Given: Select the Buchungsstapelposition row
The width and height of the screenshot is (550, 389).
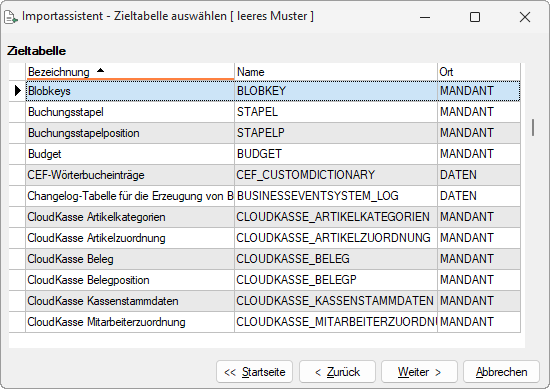Looking at the screenshot, I should coord(273,133).
